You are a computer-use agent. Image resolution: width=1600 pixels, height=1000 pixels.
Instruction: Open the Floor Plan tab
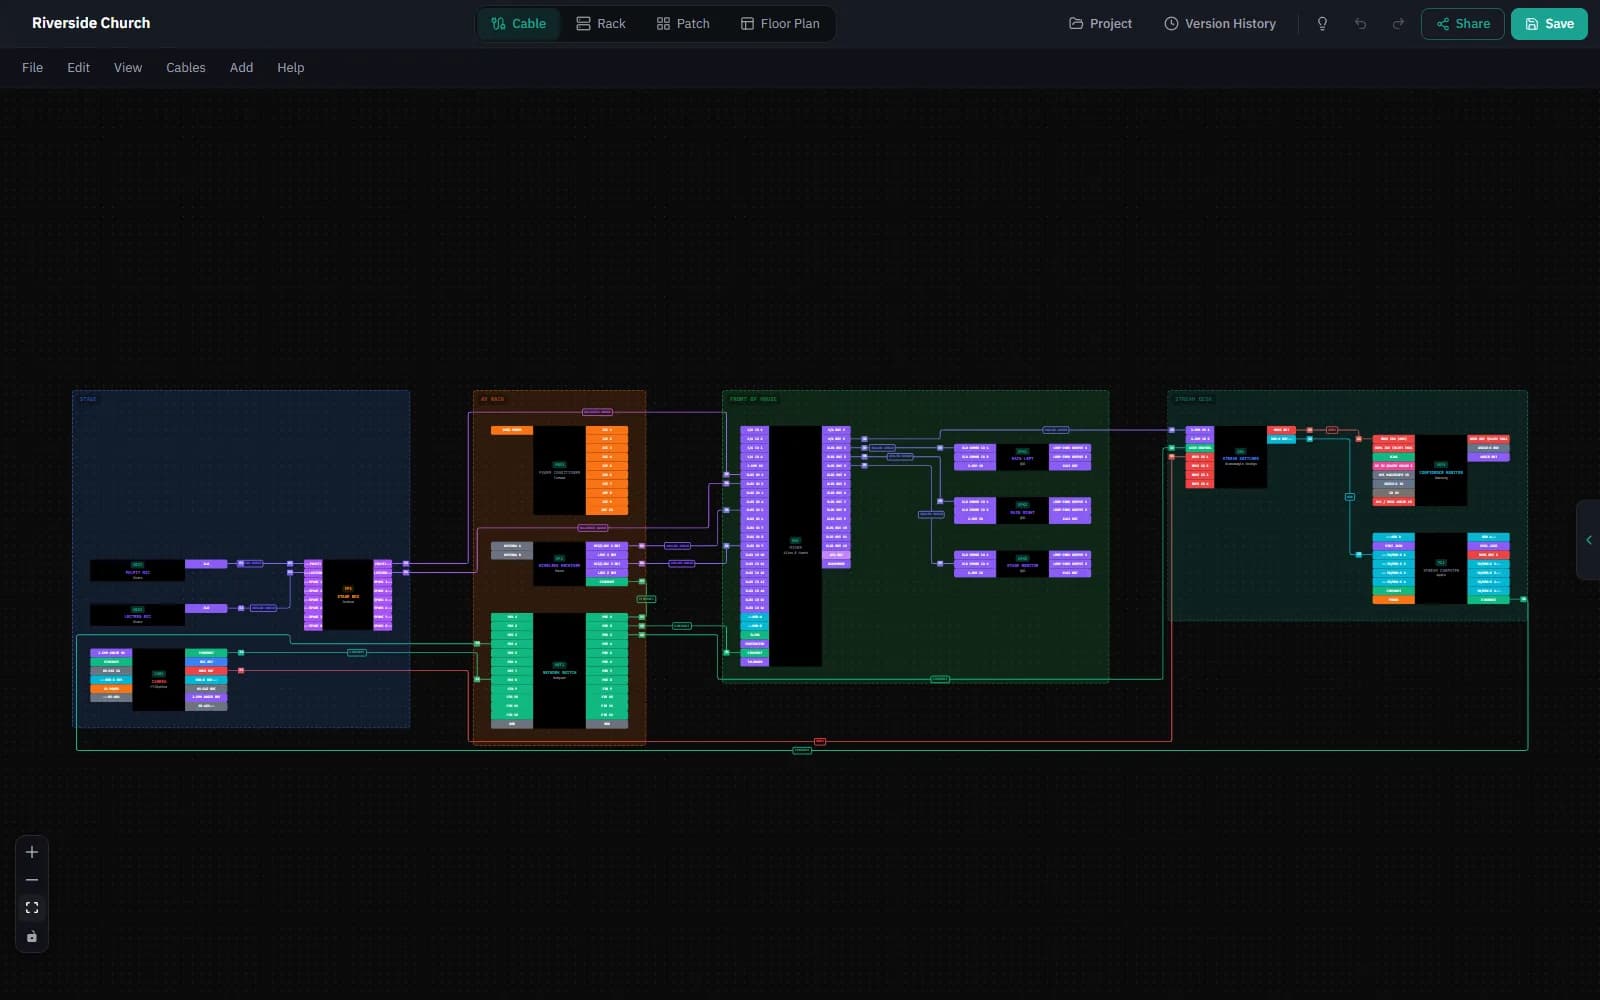click(x=780, y=23)
